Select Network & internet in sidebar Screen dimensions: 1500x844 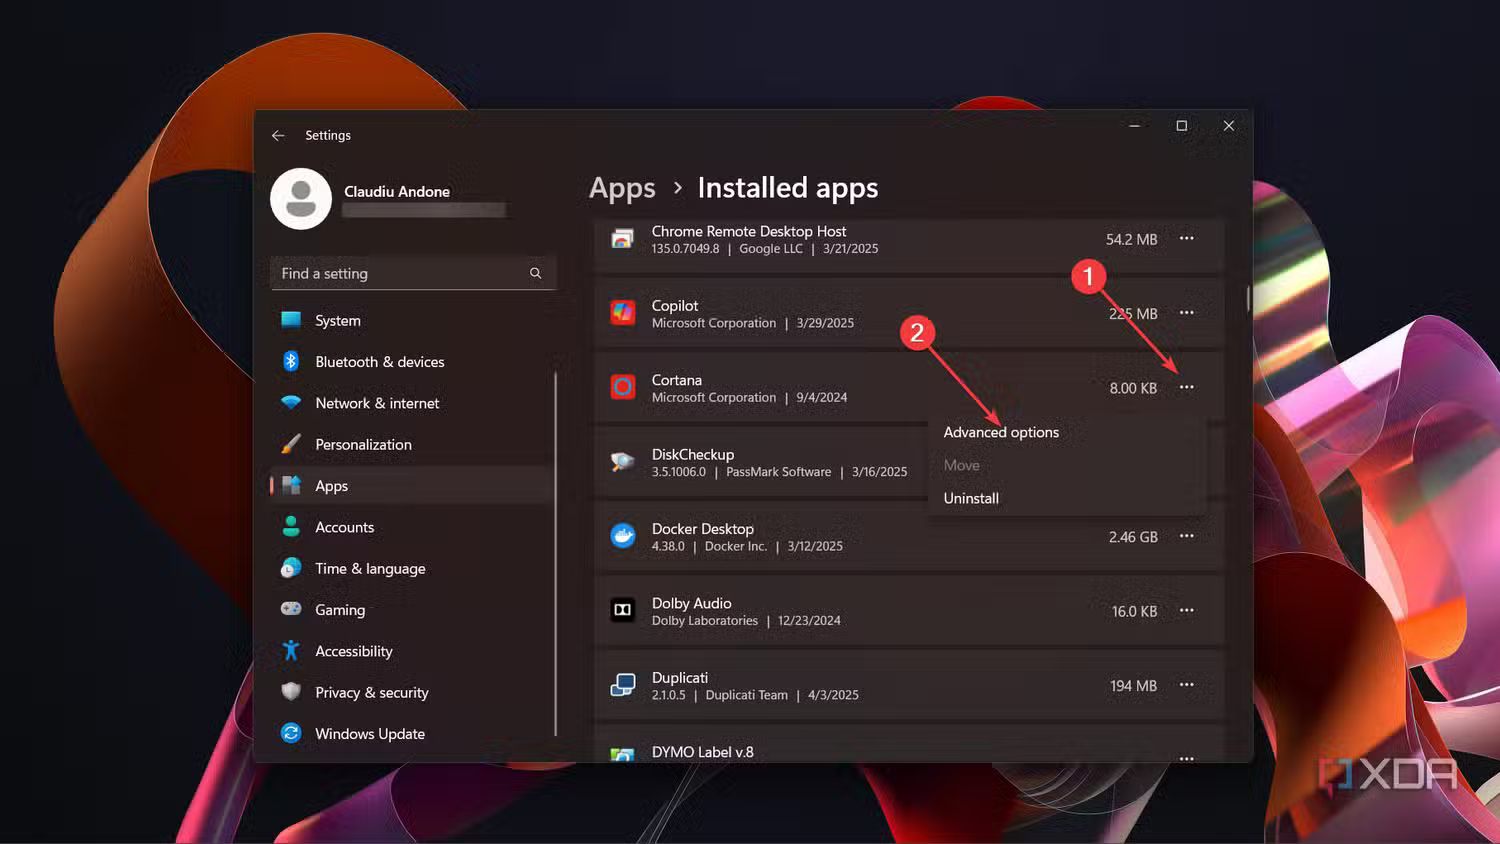pos(377,403)
